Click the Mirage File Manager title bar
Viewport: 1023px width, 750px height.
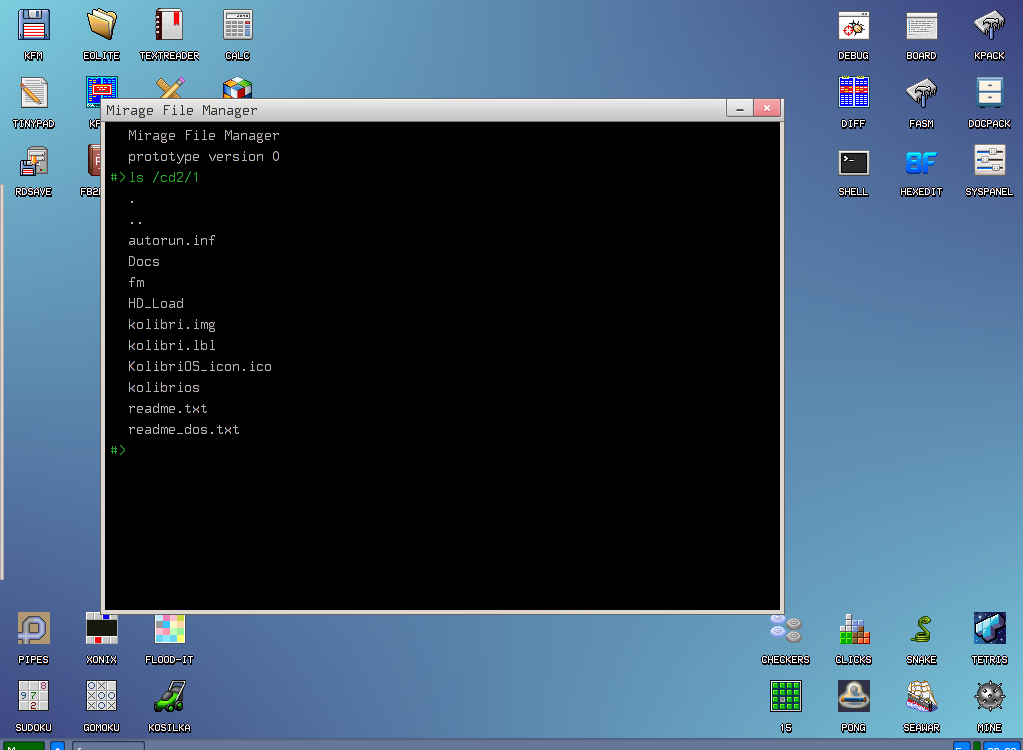pos(400,110)
